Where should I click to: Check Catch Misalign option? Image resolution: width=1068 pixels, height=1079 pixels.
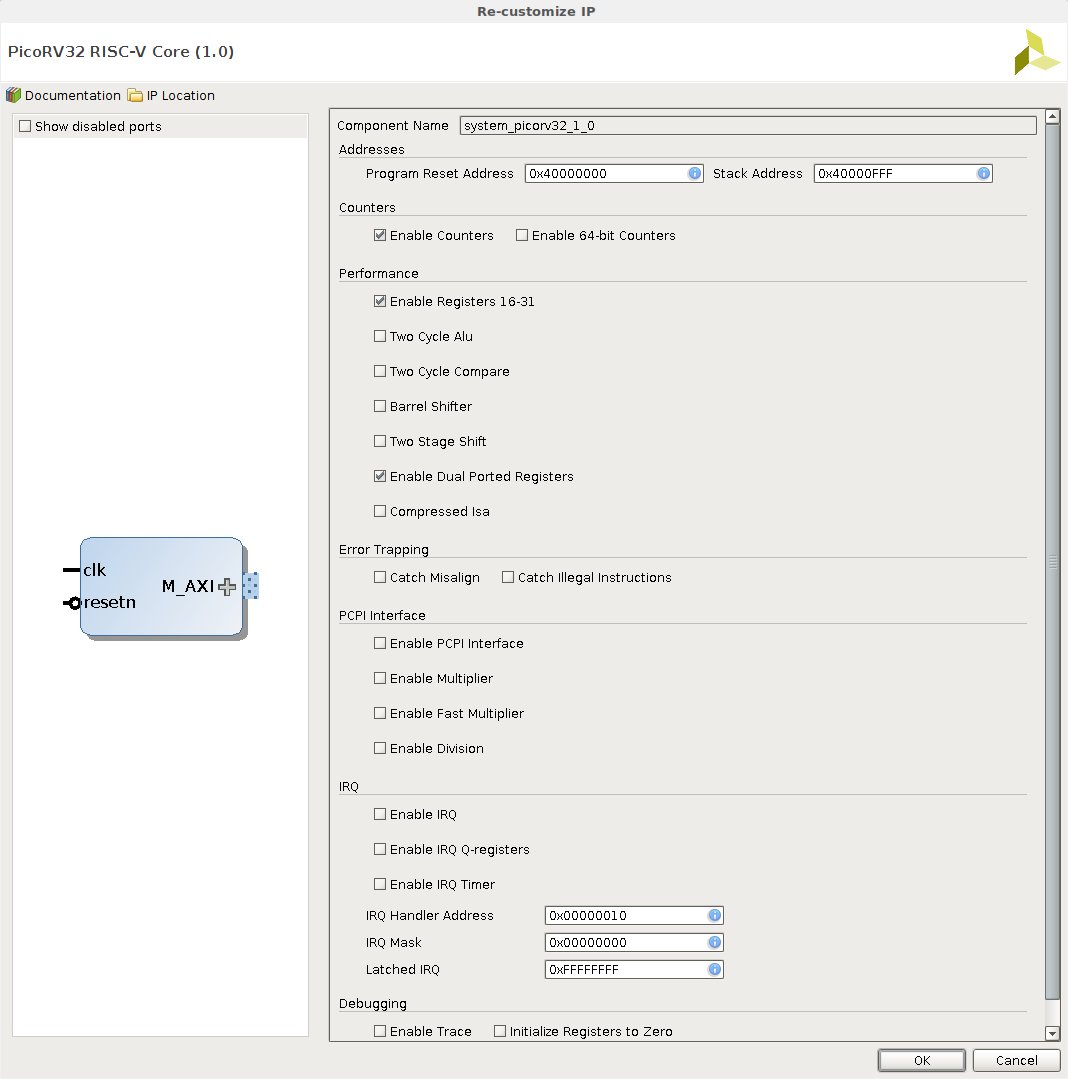tap(380, 577)
